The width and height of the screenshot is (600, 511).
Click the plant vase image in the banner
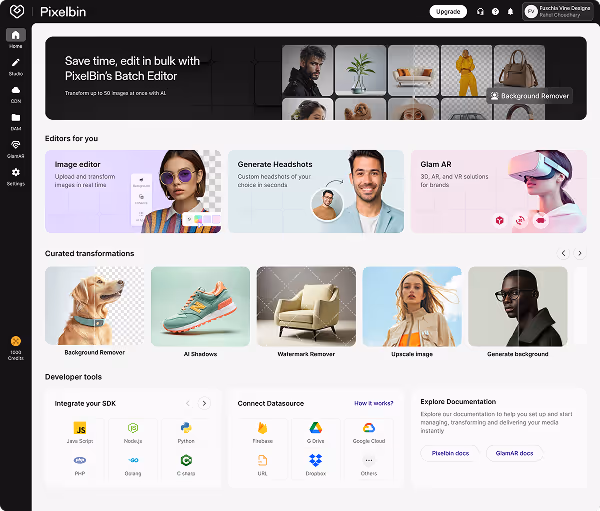coord(360,70)
